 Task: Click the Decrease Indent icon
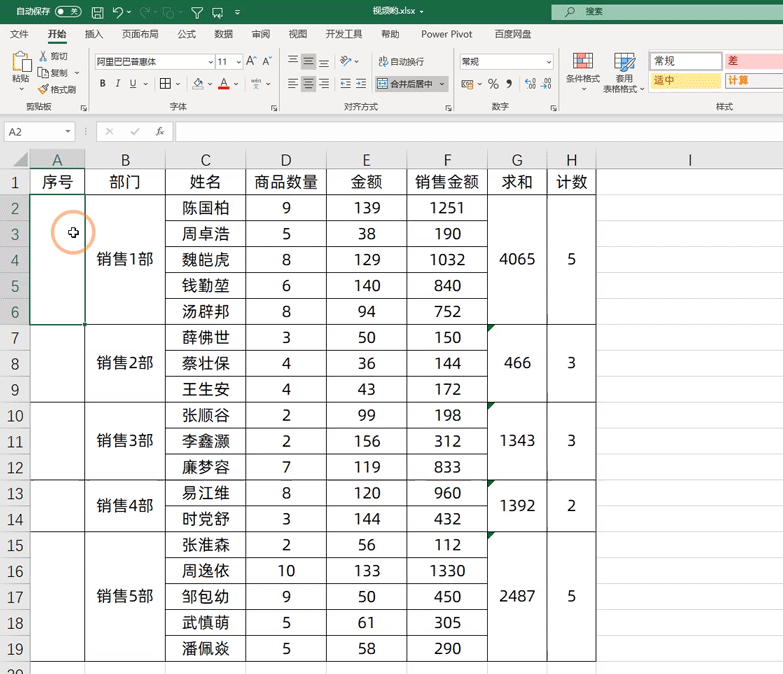coord(346,83)
